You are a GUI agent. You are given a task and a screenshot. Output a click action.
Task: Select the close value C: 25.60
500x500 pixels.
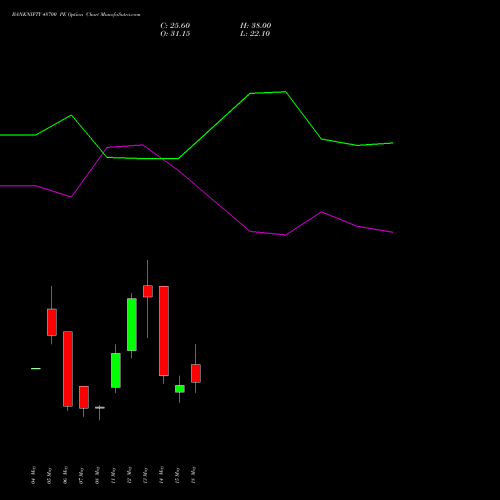[x=175, y=26]
